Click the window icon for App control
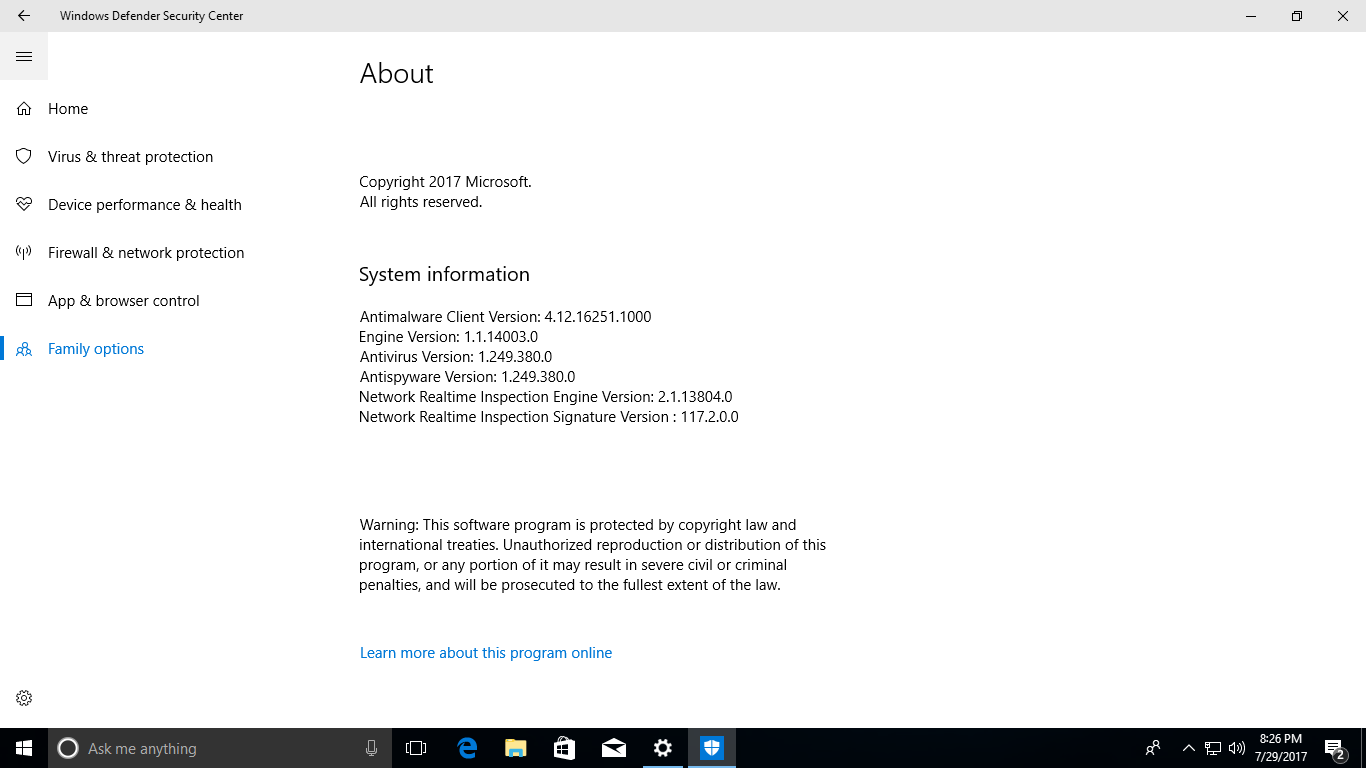The image size is (1366, 768). (24, 301)
